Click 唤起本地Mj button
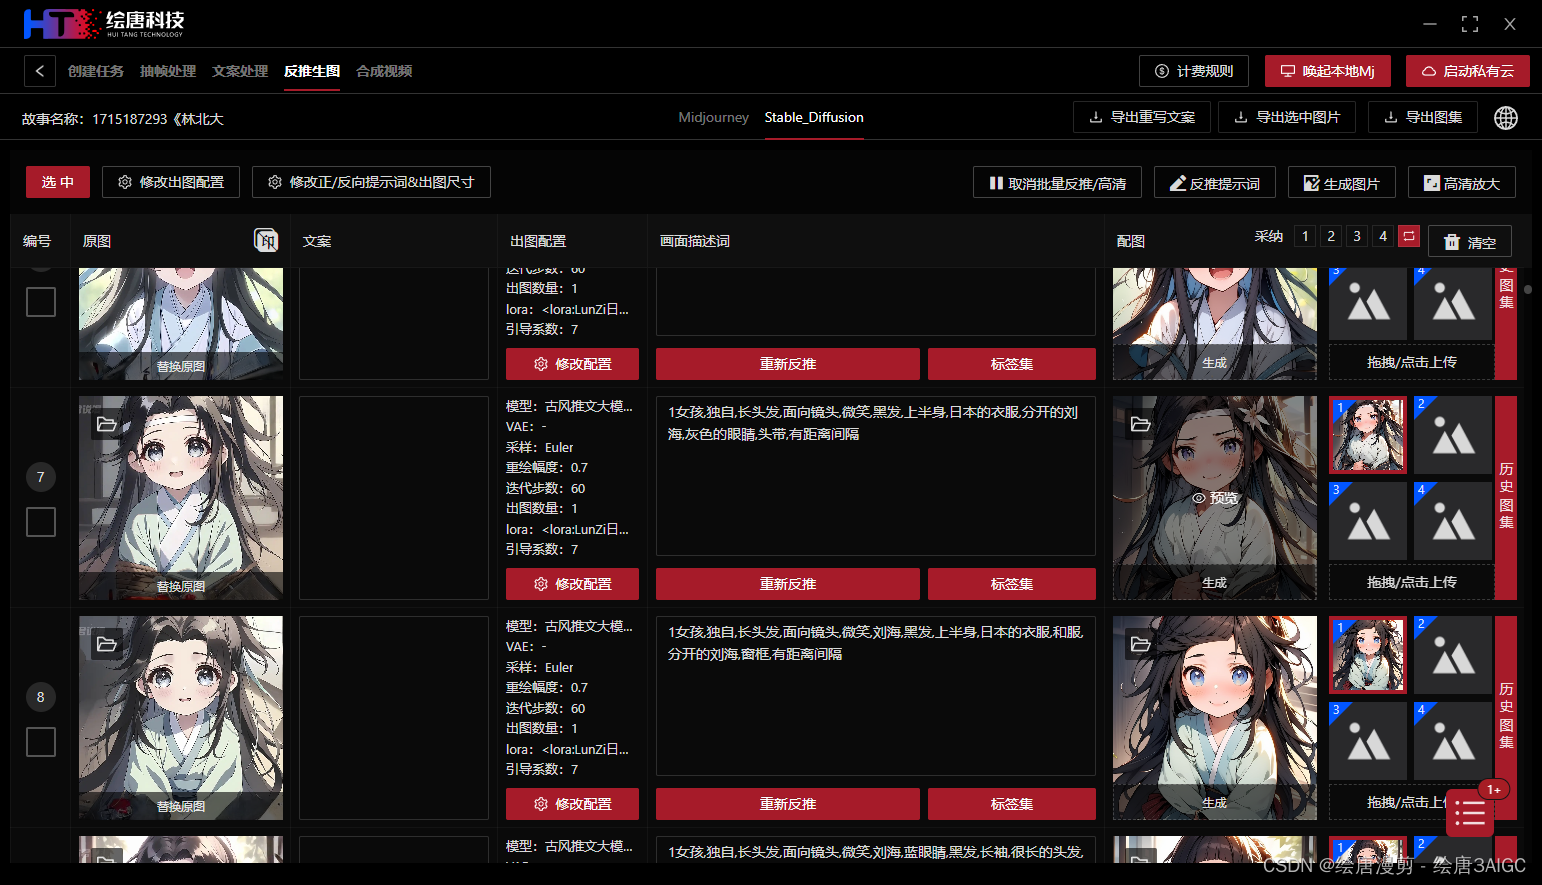The width and height of the screenshot is (1542, 885). point(1327,71)
